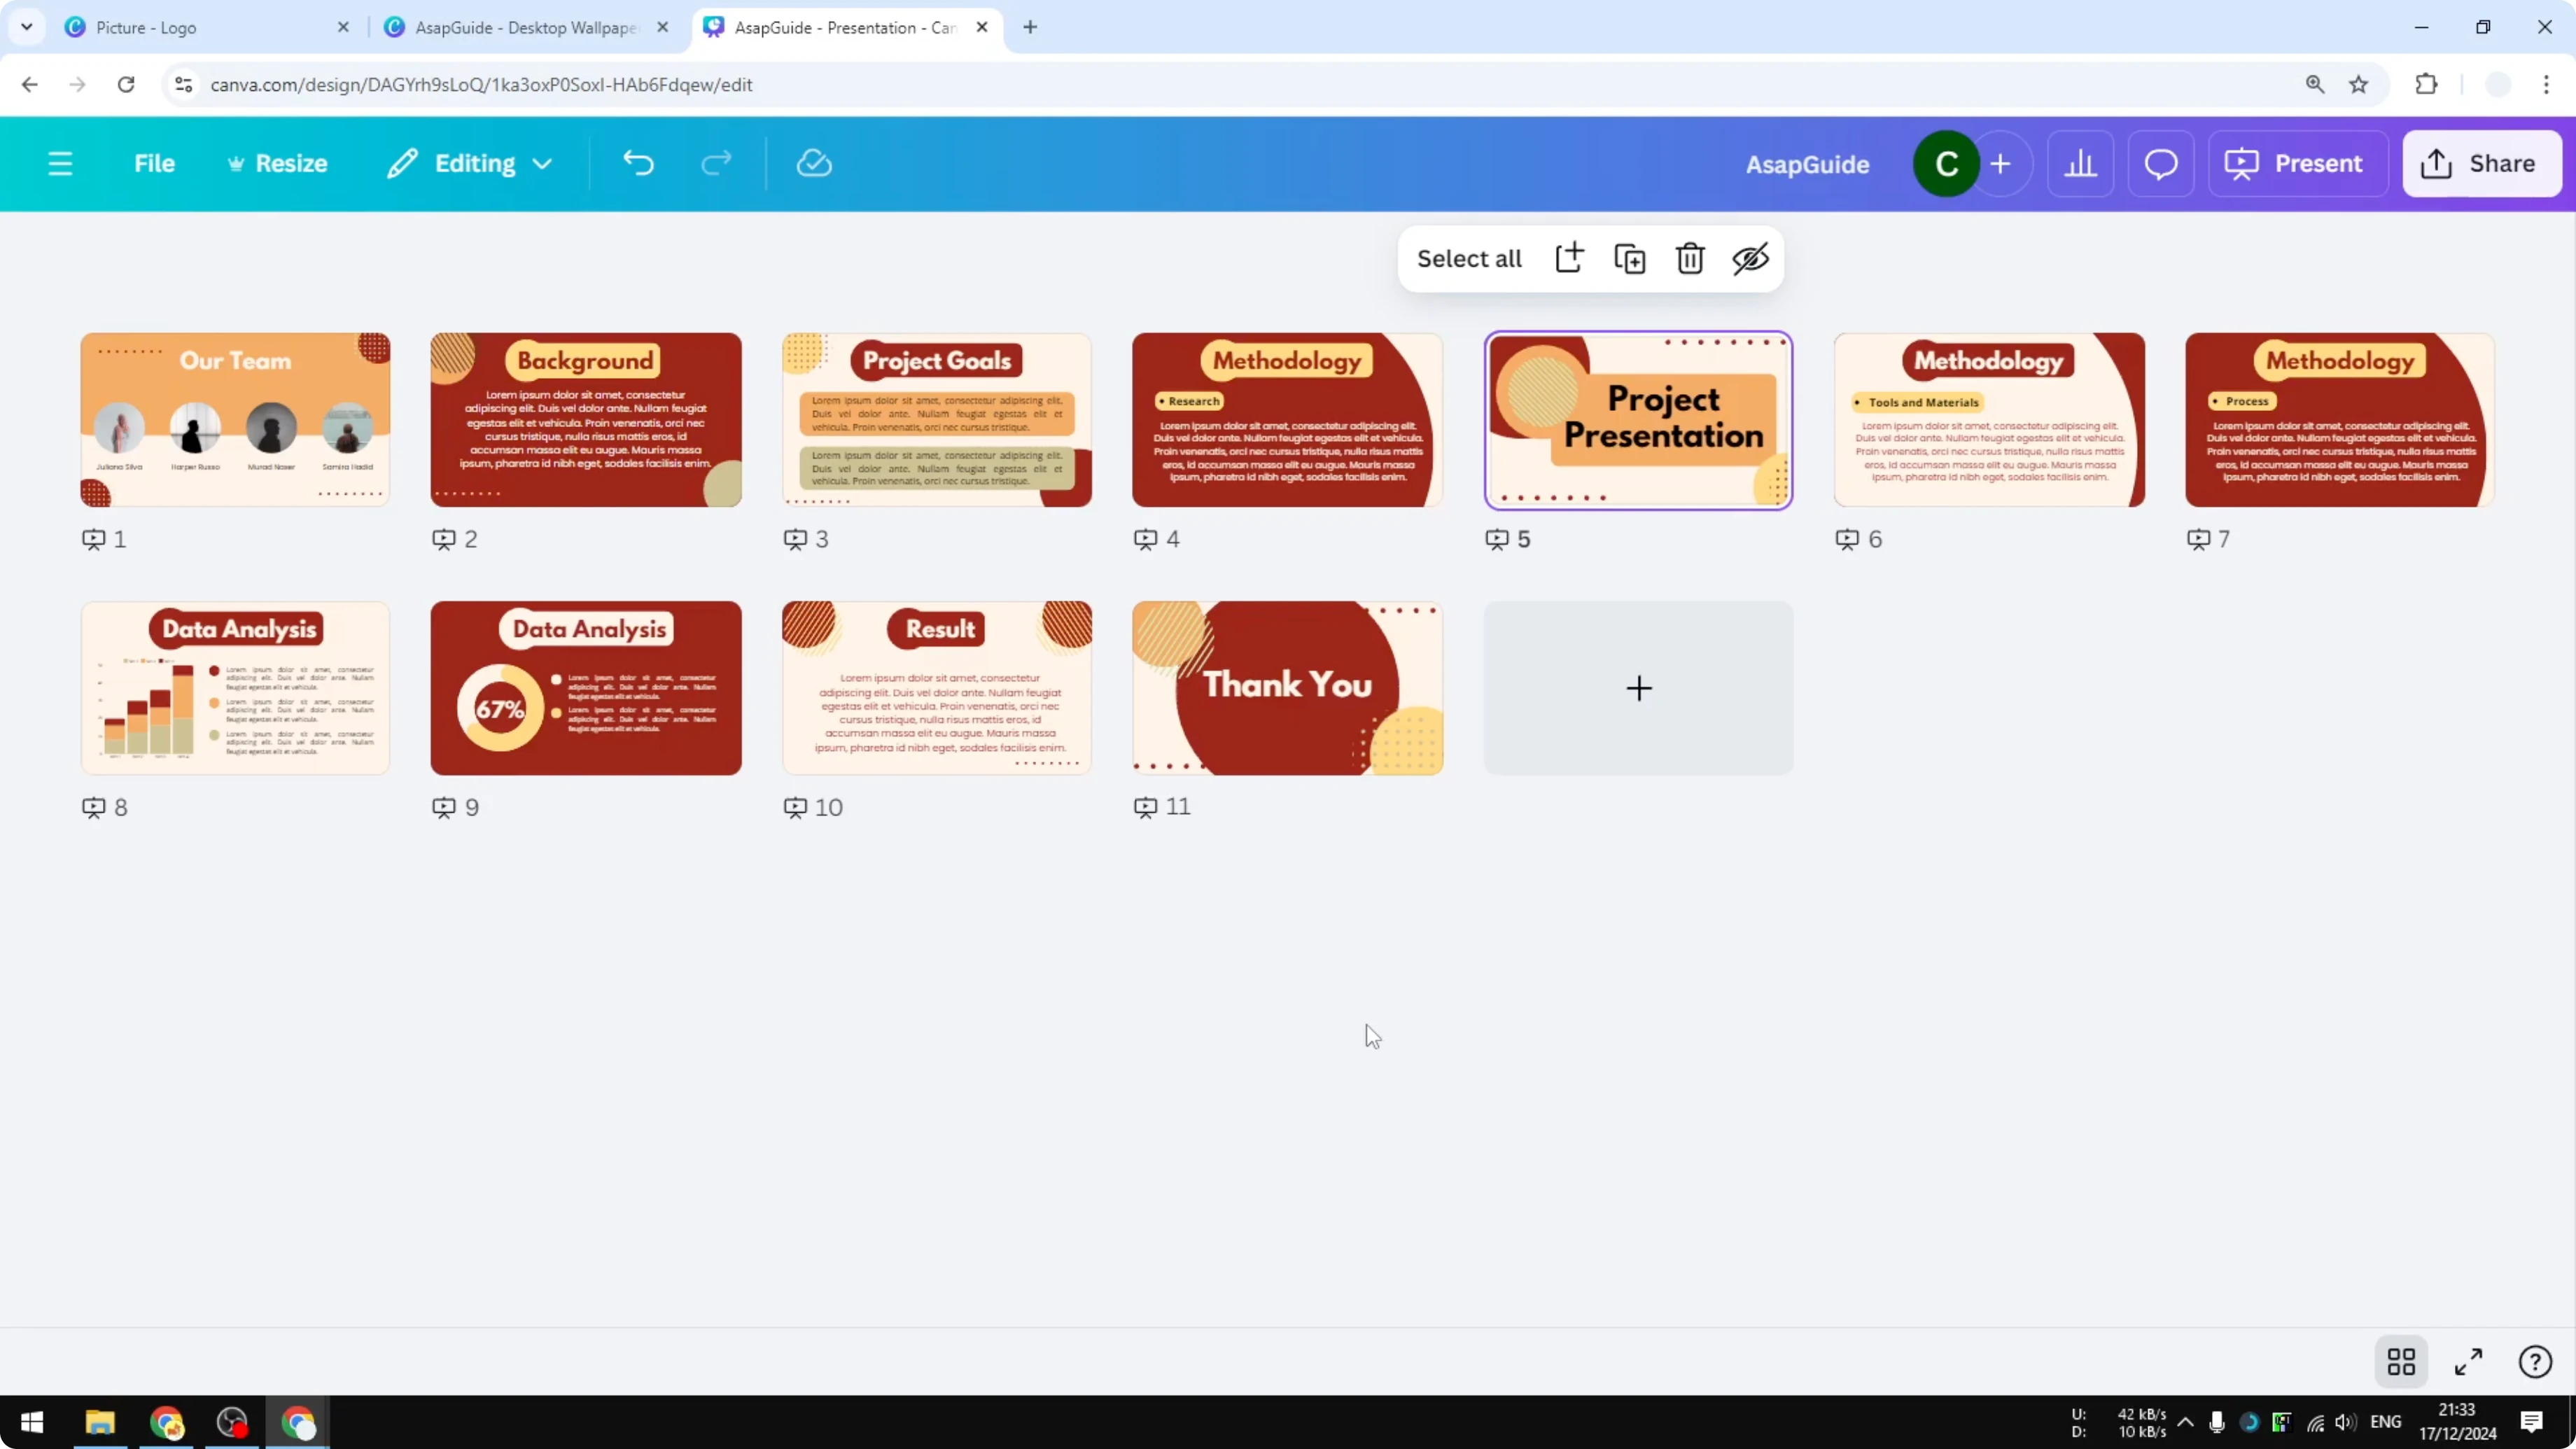This screenshot has height=1449, width=2576.
Task: Launch File Explorer from the taskbar
Action: point(99,1422)
